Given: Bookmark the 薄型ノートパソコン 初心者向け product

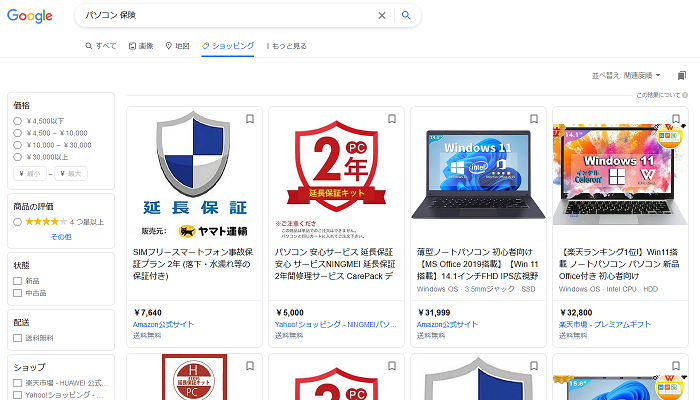Looking at the screenshot, I should coord(534,119).
